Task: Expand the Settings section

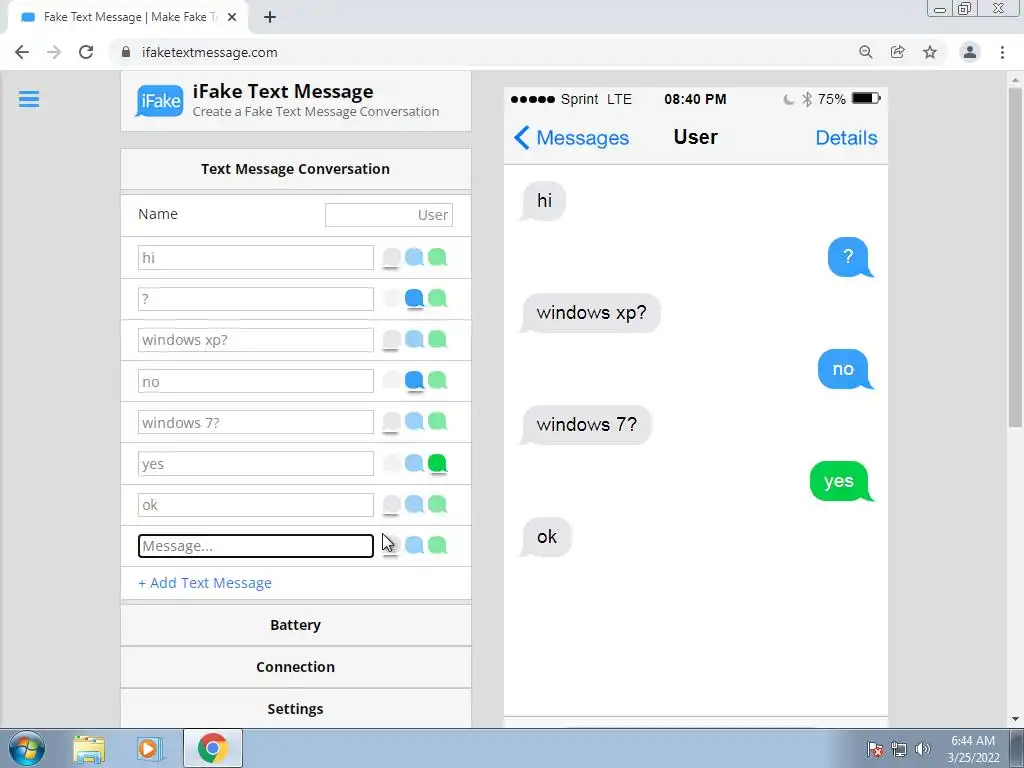Action: point(296,709)
